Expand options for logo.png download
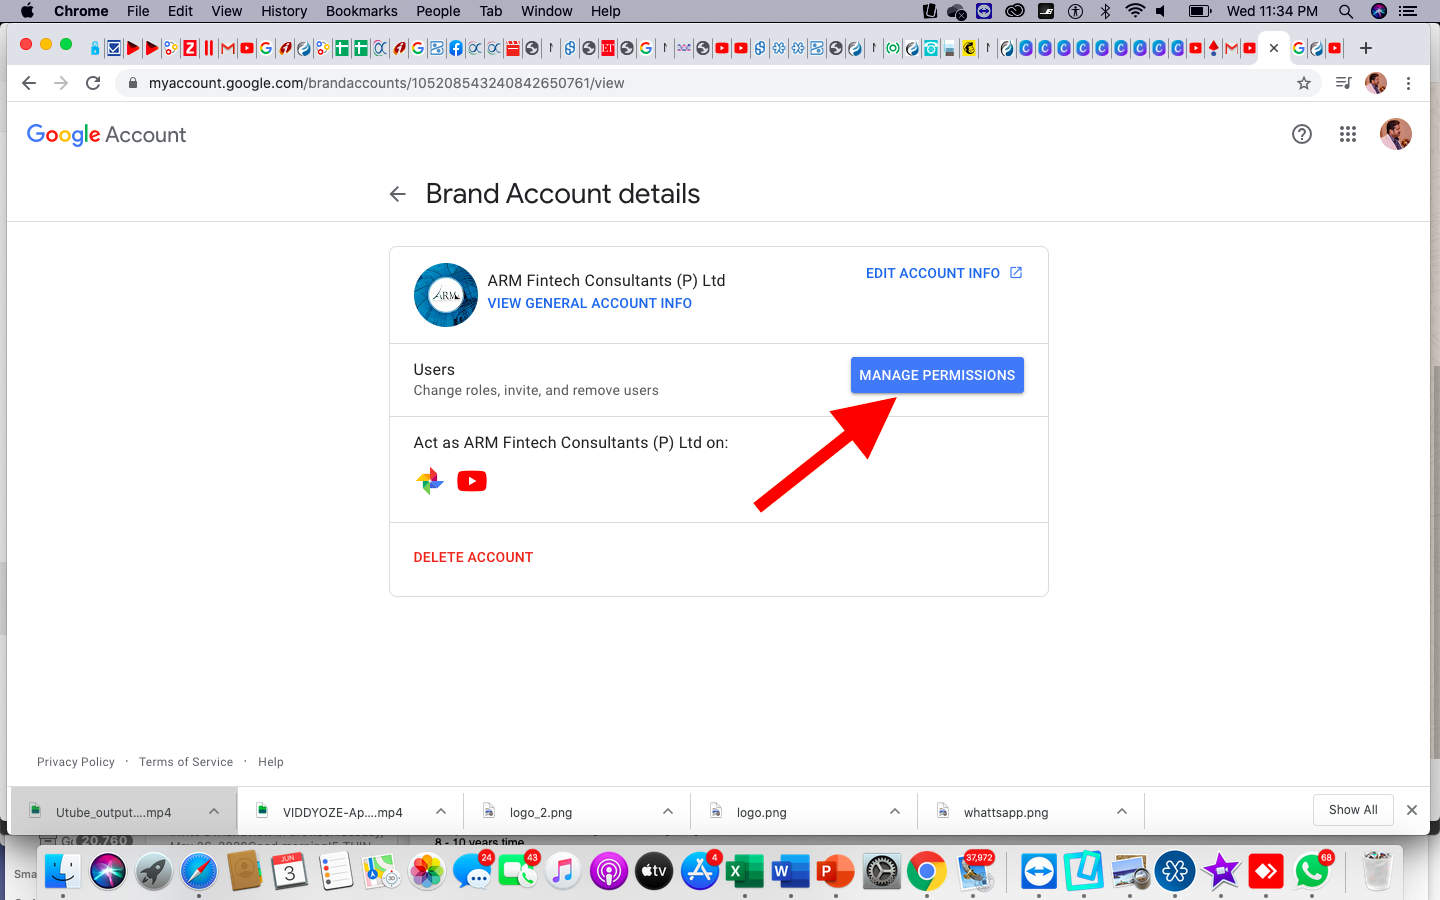The width and height of the screenshot is (1440, 900). (895, 812)
